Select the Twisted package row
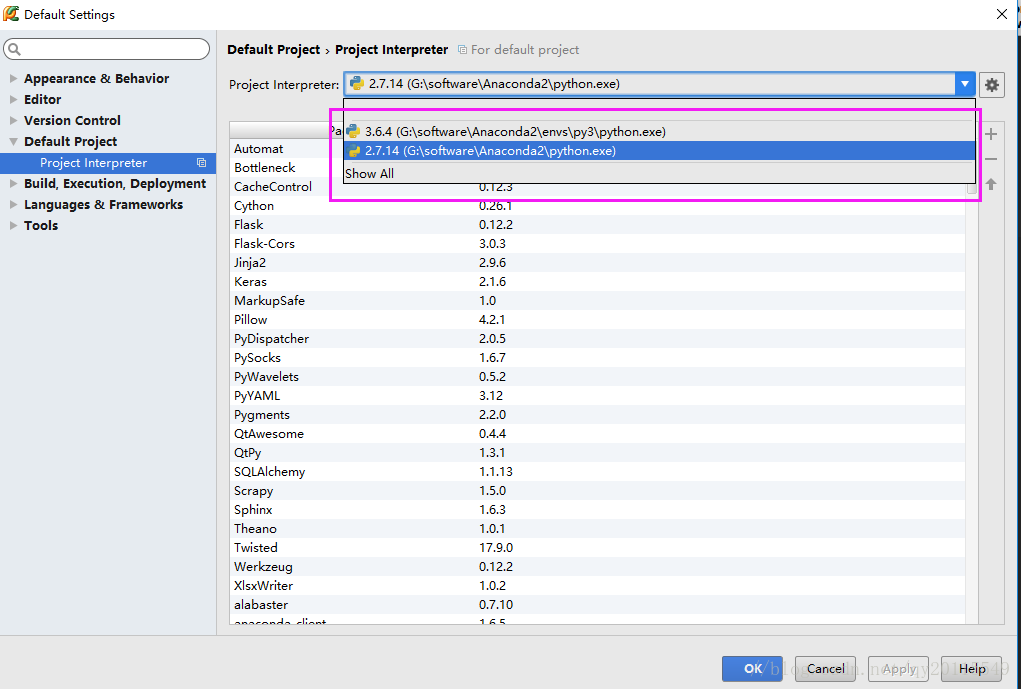 pos(597,548)
